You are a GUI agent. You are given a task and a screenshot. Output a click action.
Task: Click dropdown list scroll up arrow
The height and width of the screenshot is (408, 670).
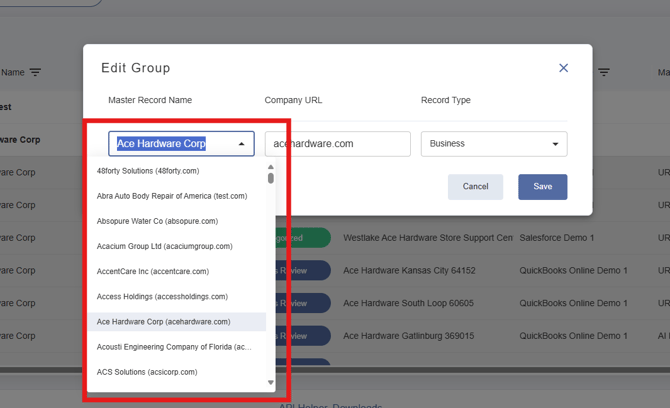coord(270,167)
